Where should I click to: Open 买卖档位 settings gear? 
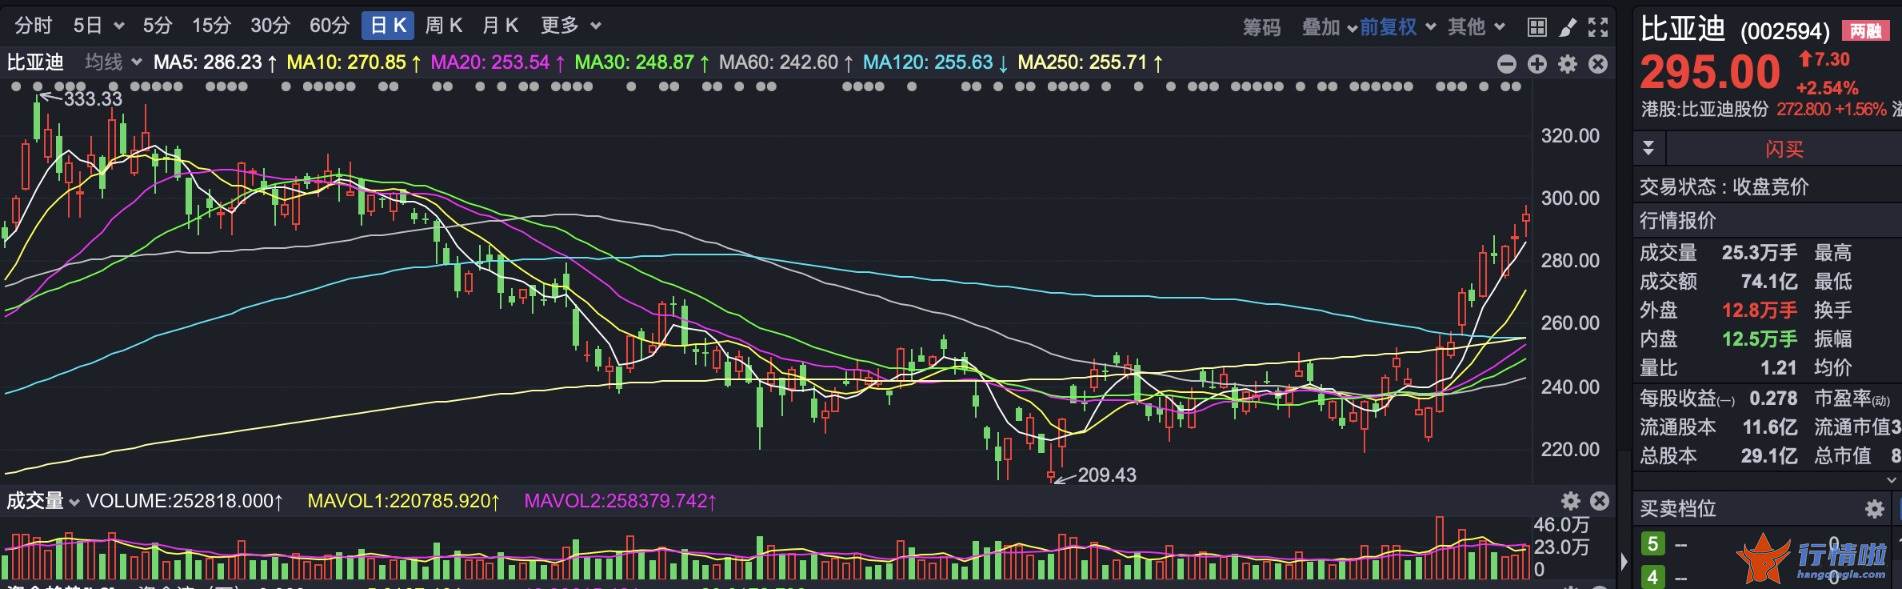tap(1874, 509)
